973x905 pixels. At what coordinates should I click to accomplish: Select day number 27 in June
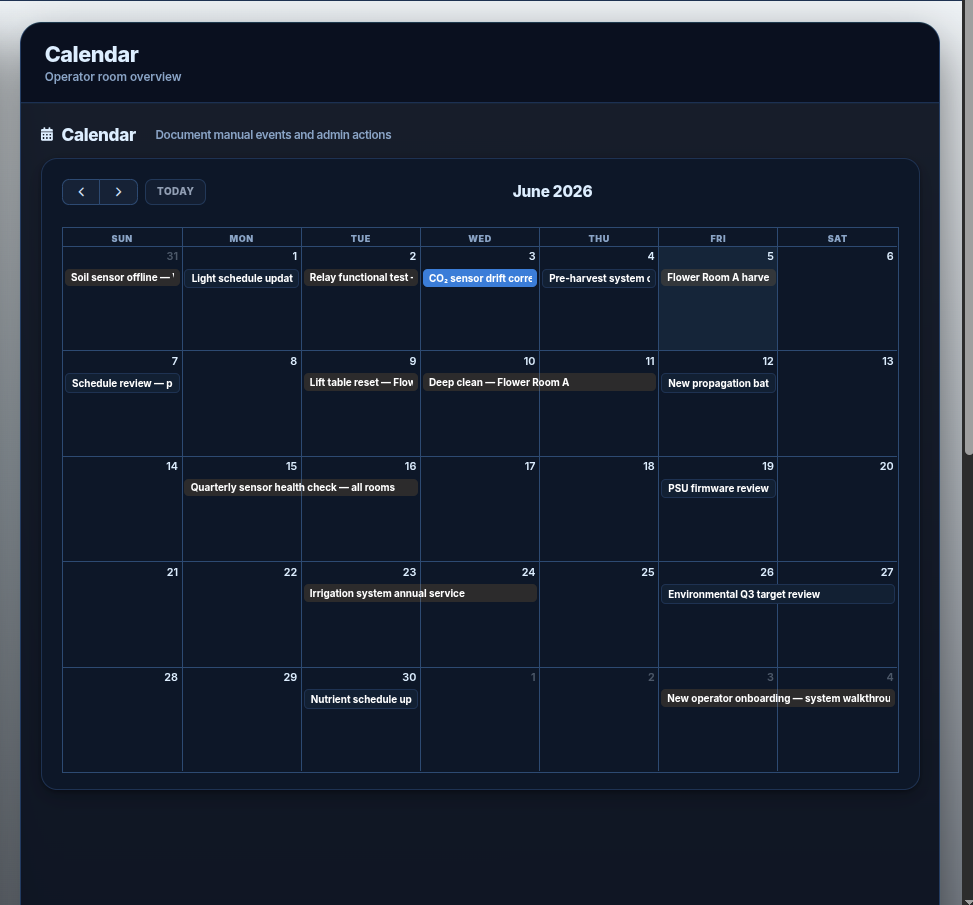887,572
